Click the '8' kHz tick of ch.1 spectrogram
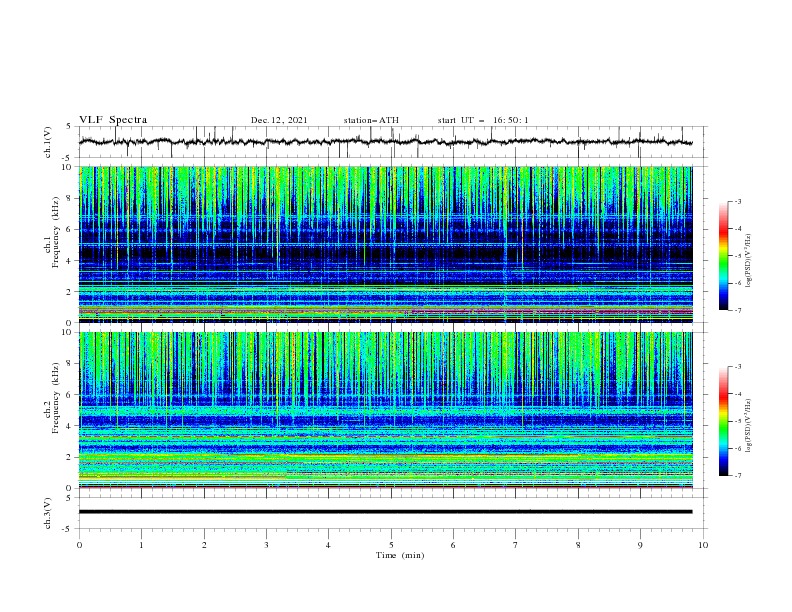Screen dimensions: 792x612 point(70,198)
